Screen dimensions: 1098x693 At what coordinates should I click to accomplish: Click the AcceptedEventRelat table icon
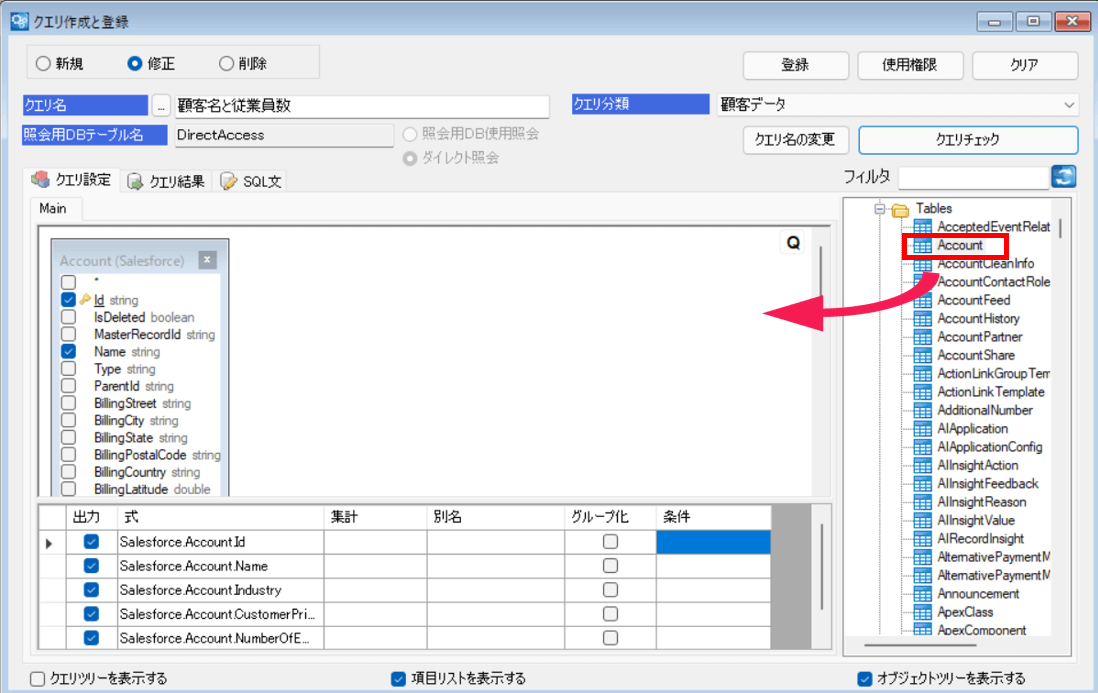[x=923, y=227]
